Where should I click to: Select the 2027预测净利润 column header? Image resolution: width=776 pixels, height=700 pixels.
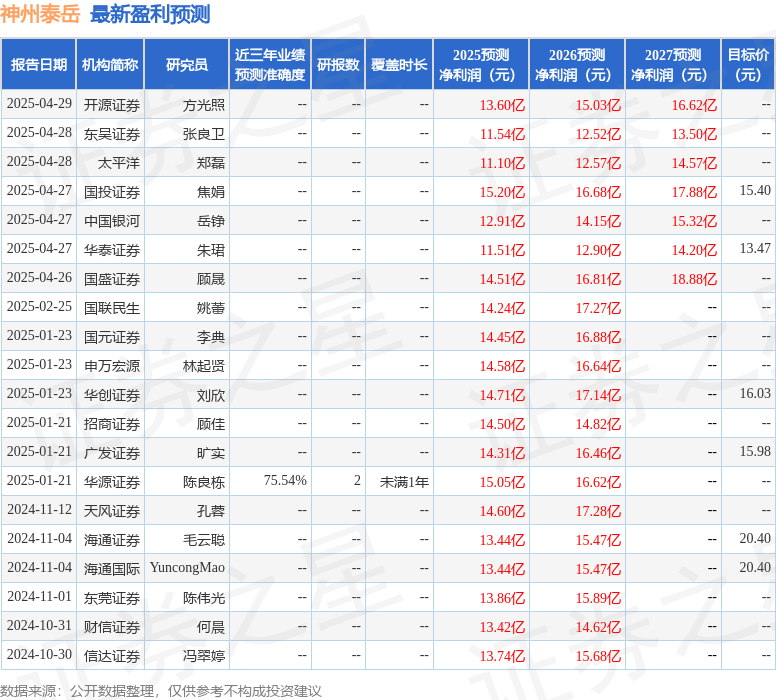point(673,65)
